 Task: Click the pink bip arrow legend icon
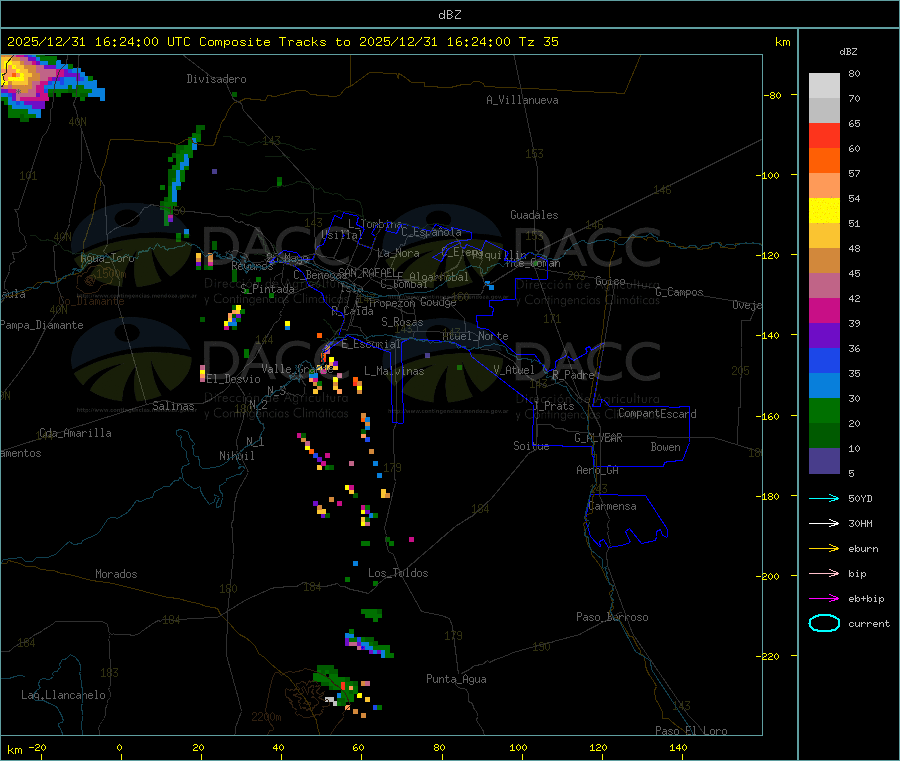tap(824, 573)
